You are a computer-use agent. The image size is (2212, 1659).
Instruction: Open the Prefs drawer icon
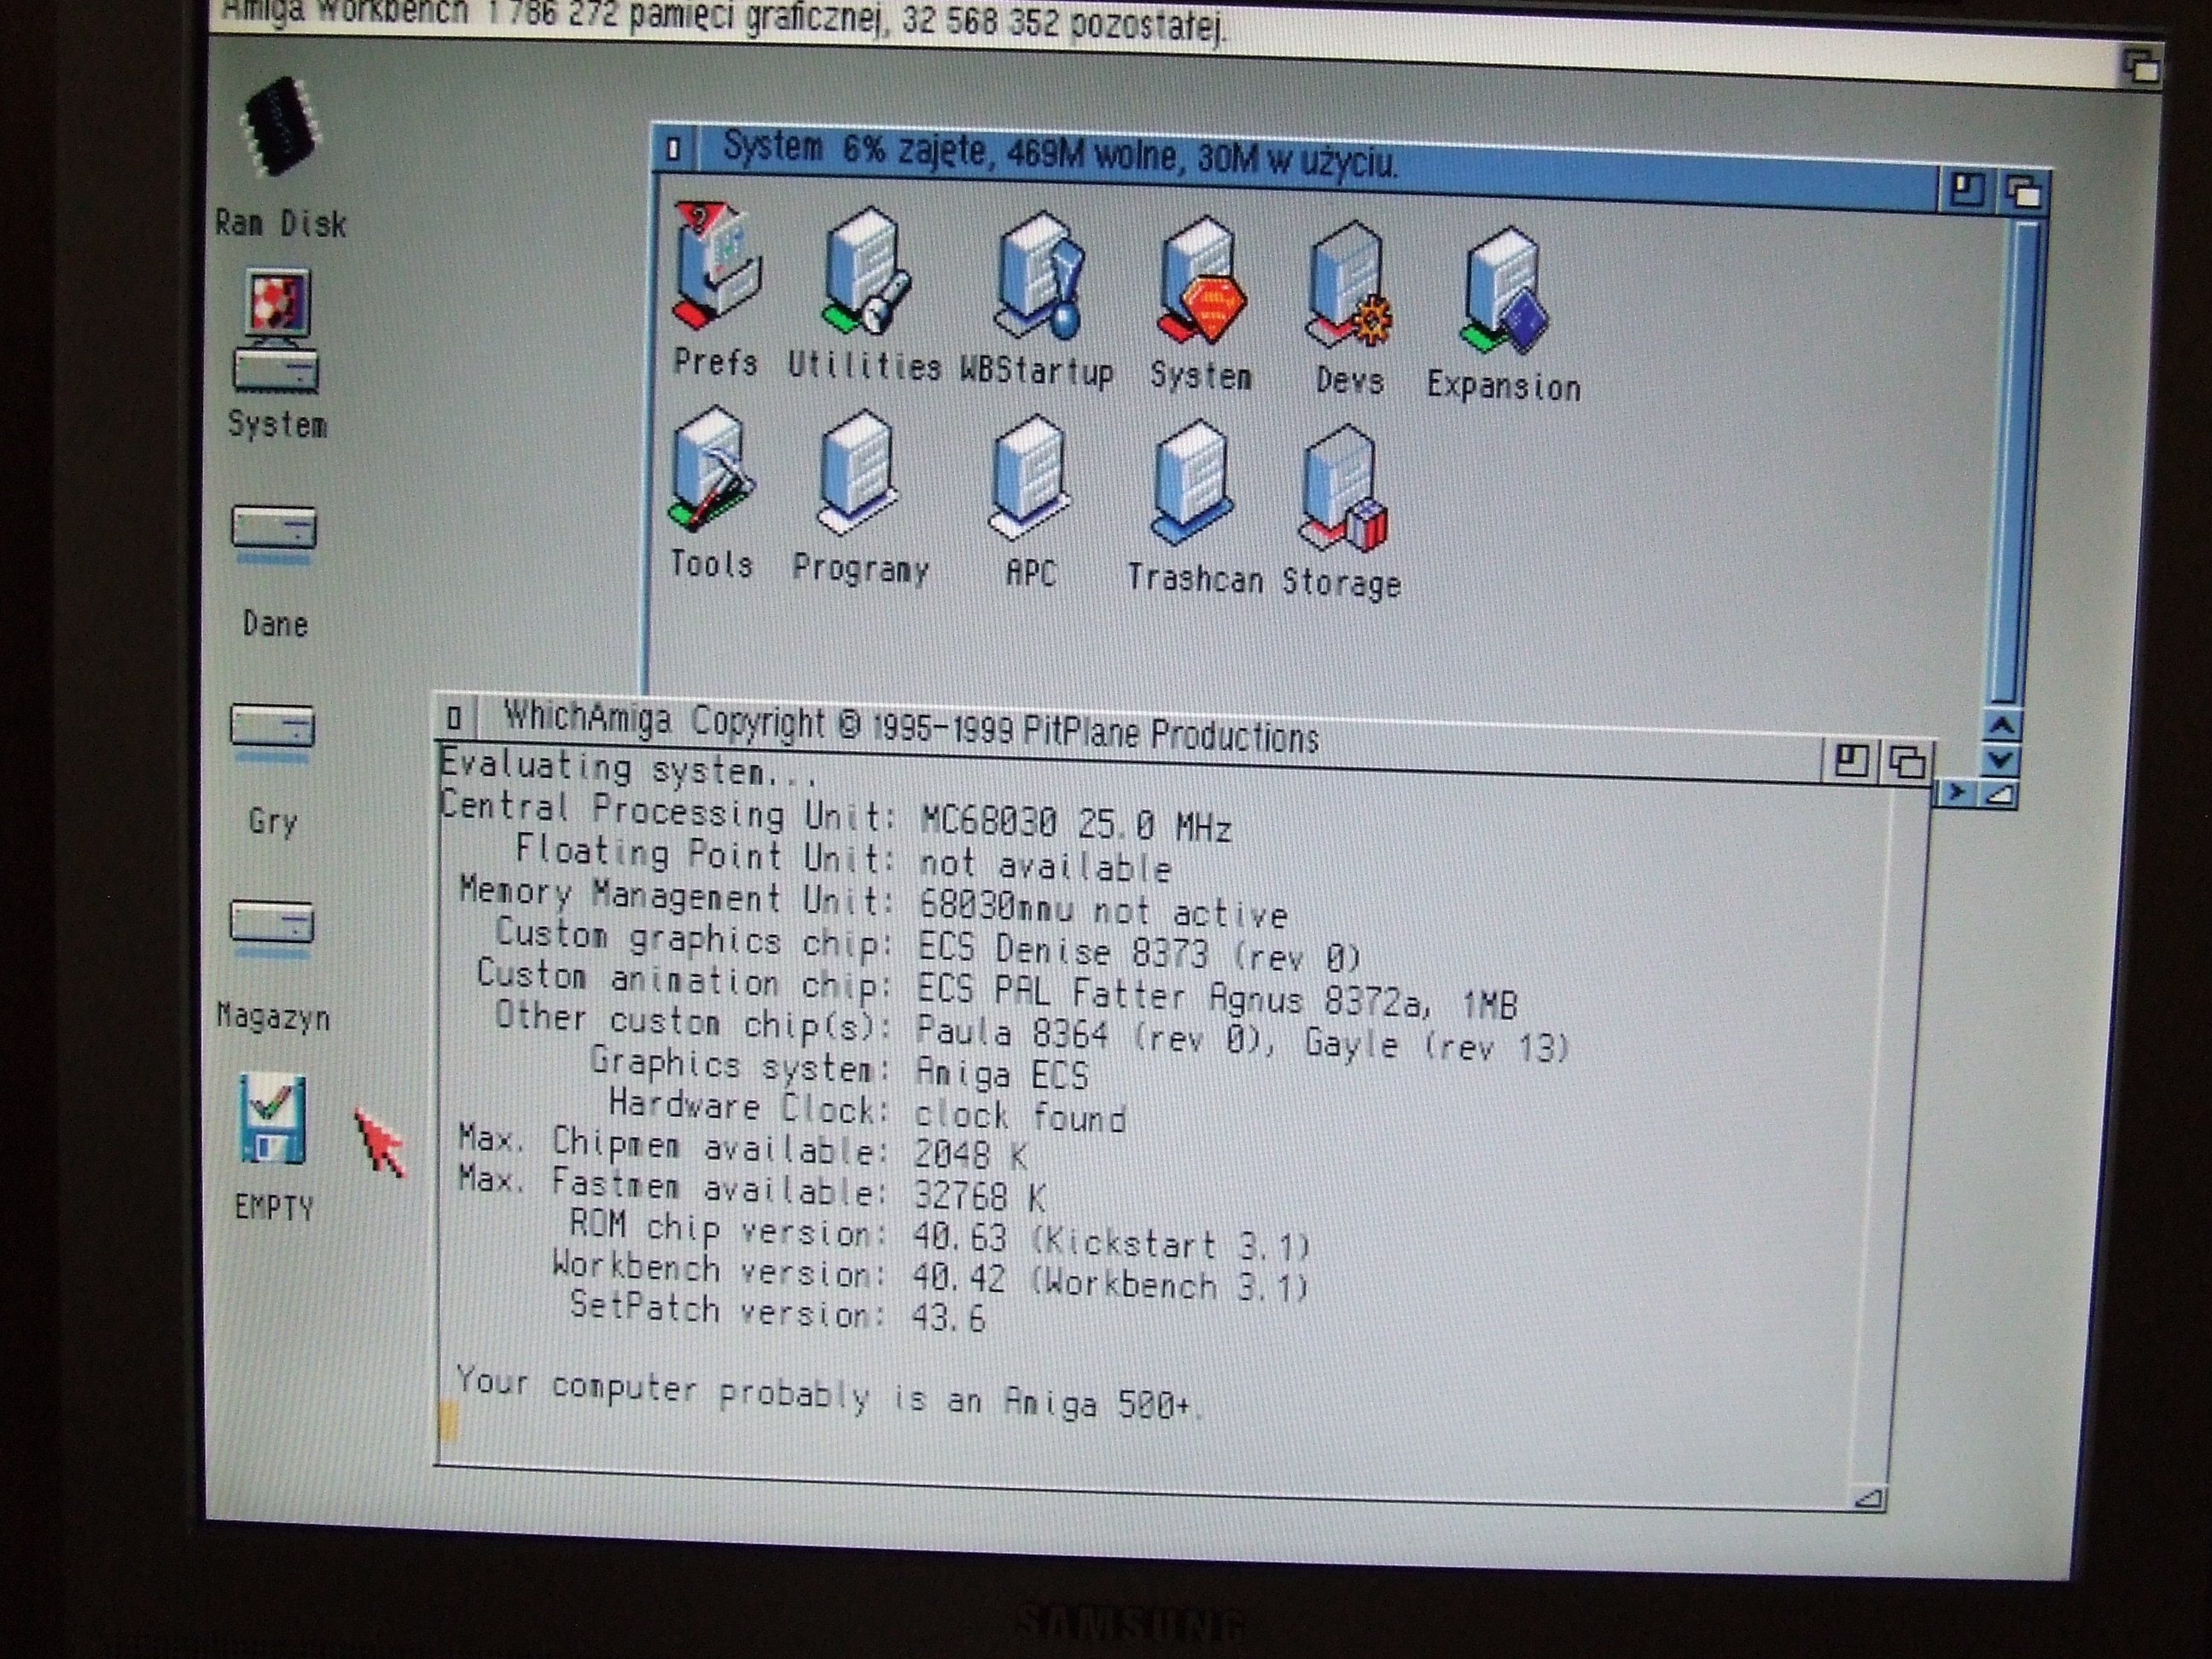click(x=716, y=266)
